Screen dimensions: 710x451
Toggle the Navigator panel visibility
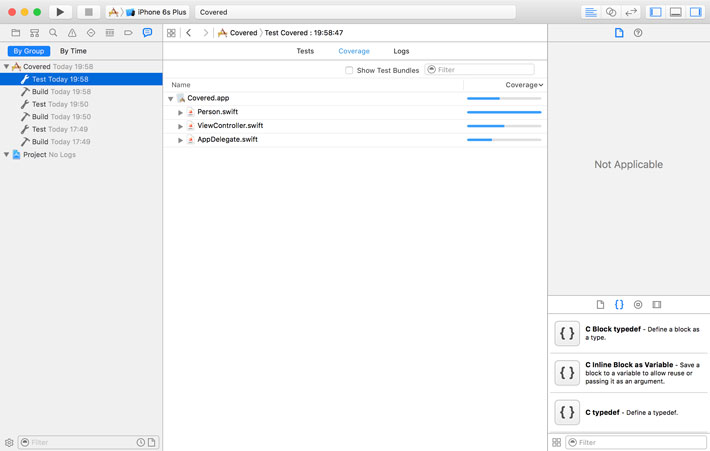coord(655,12)
